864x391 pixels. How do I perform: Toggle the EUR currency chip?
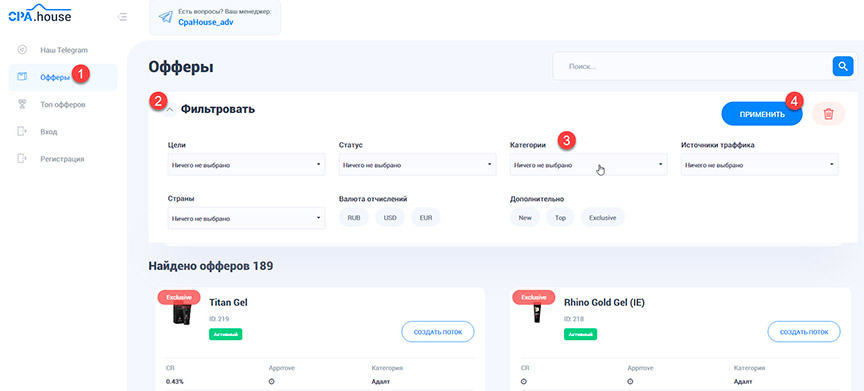point(425,218)
